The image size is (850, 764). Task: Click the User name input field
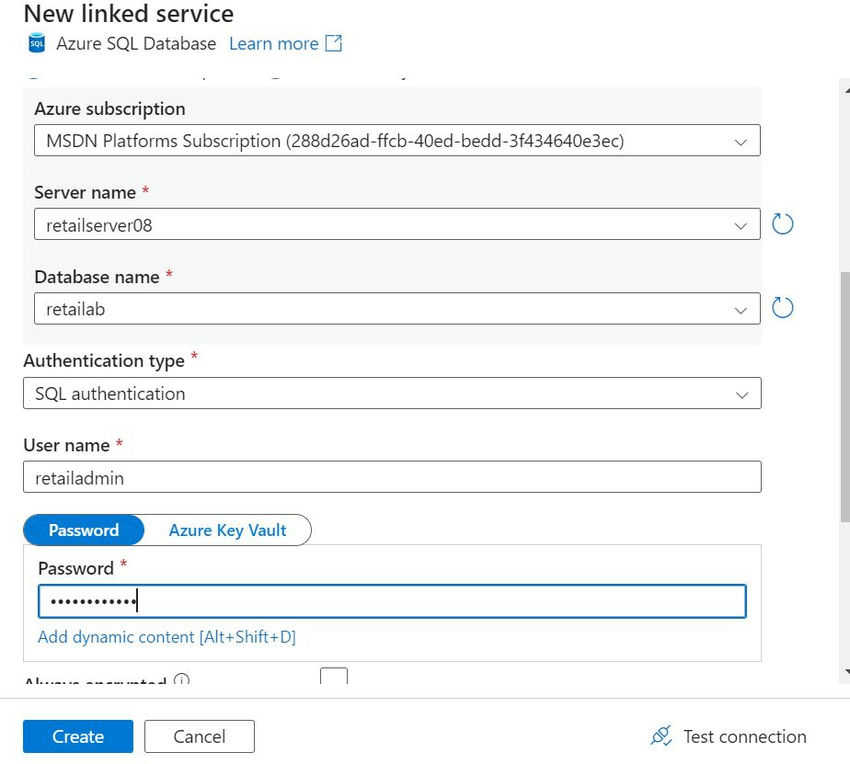click(391, 478)
